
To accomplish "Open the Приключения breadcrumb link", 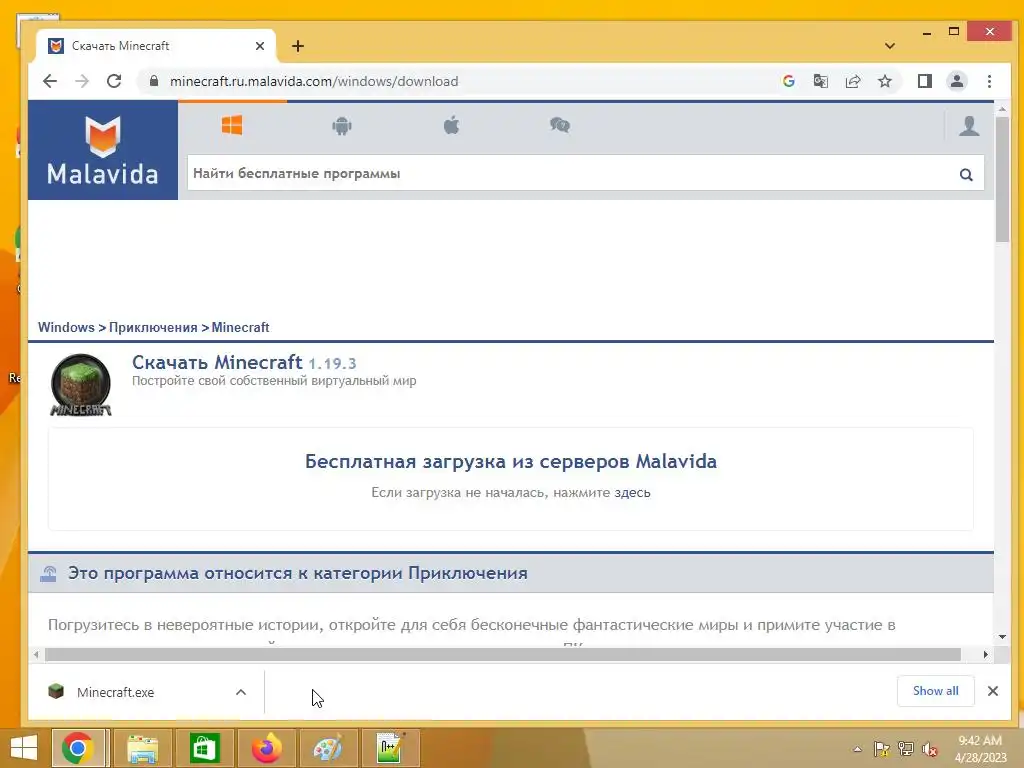I will 153,327.
